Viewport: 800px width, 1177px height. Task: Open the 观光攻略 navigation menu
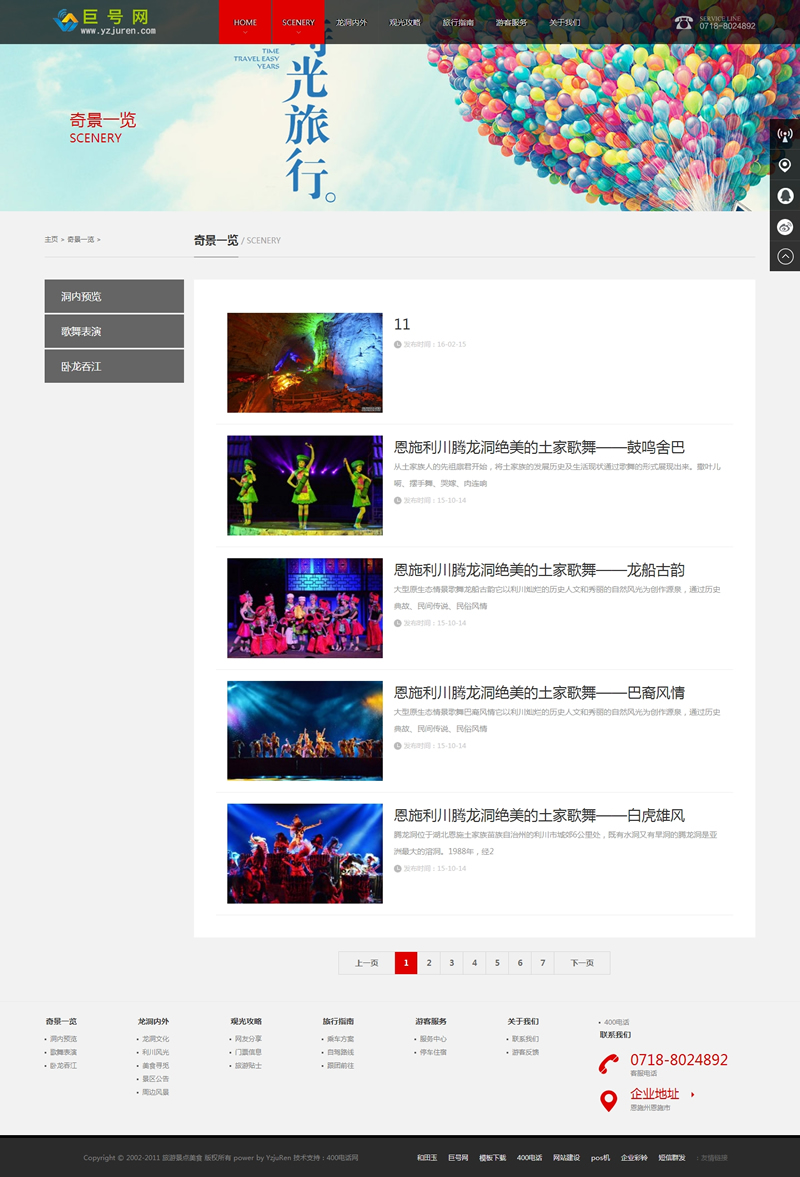405,22
